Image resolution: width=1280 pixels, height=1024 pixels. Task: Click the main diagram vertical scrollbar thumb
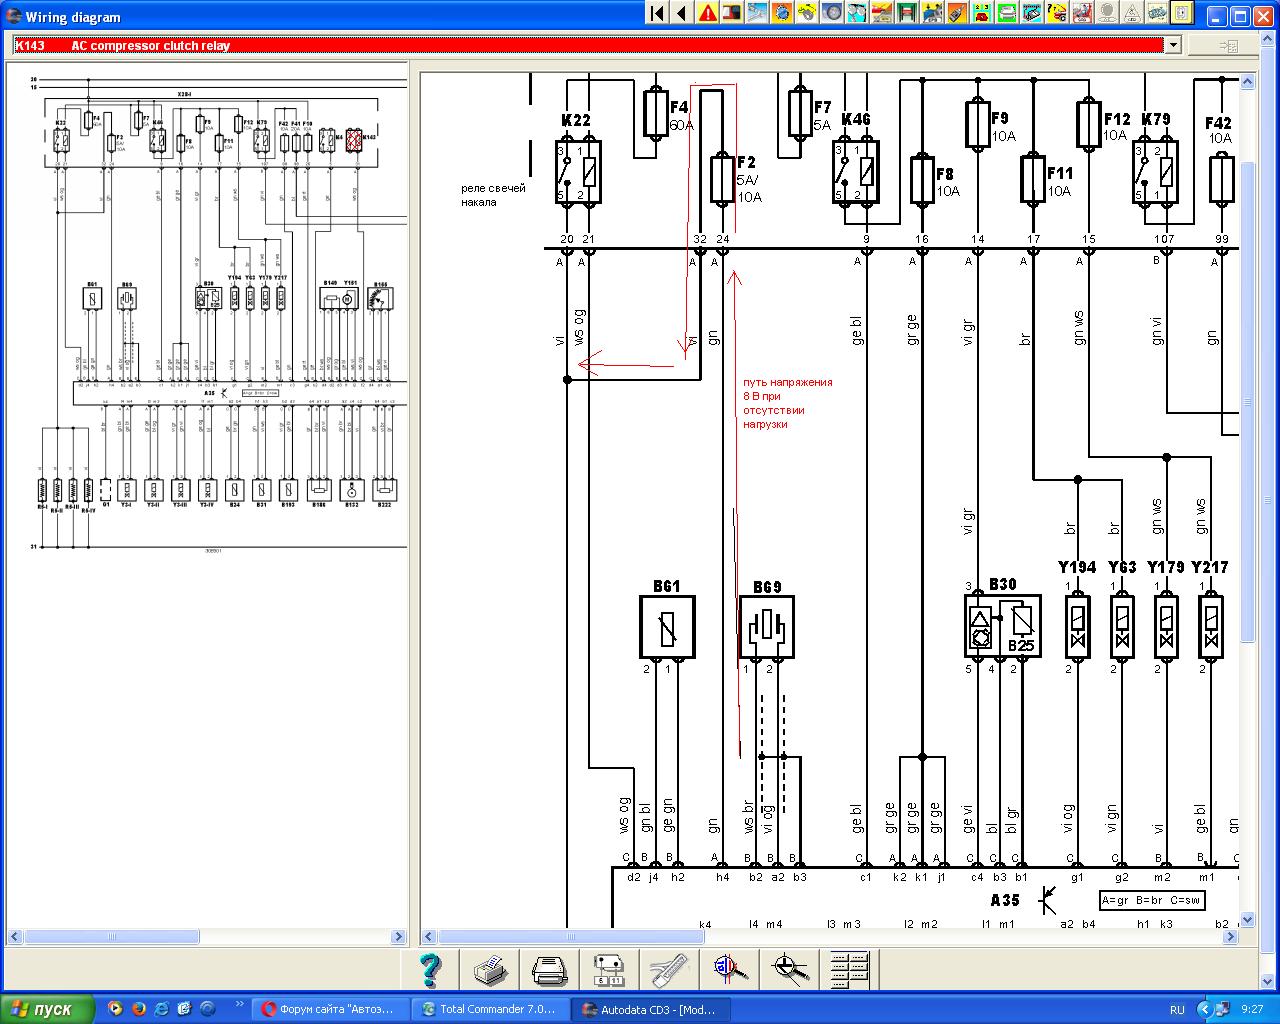(x=1248, y=400)
